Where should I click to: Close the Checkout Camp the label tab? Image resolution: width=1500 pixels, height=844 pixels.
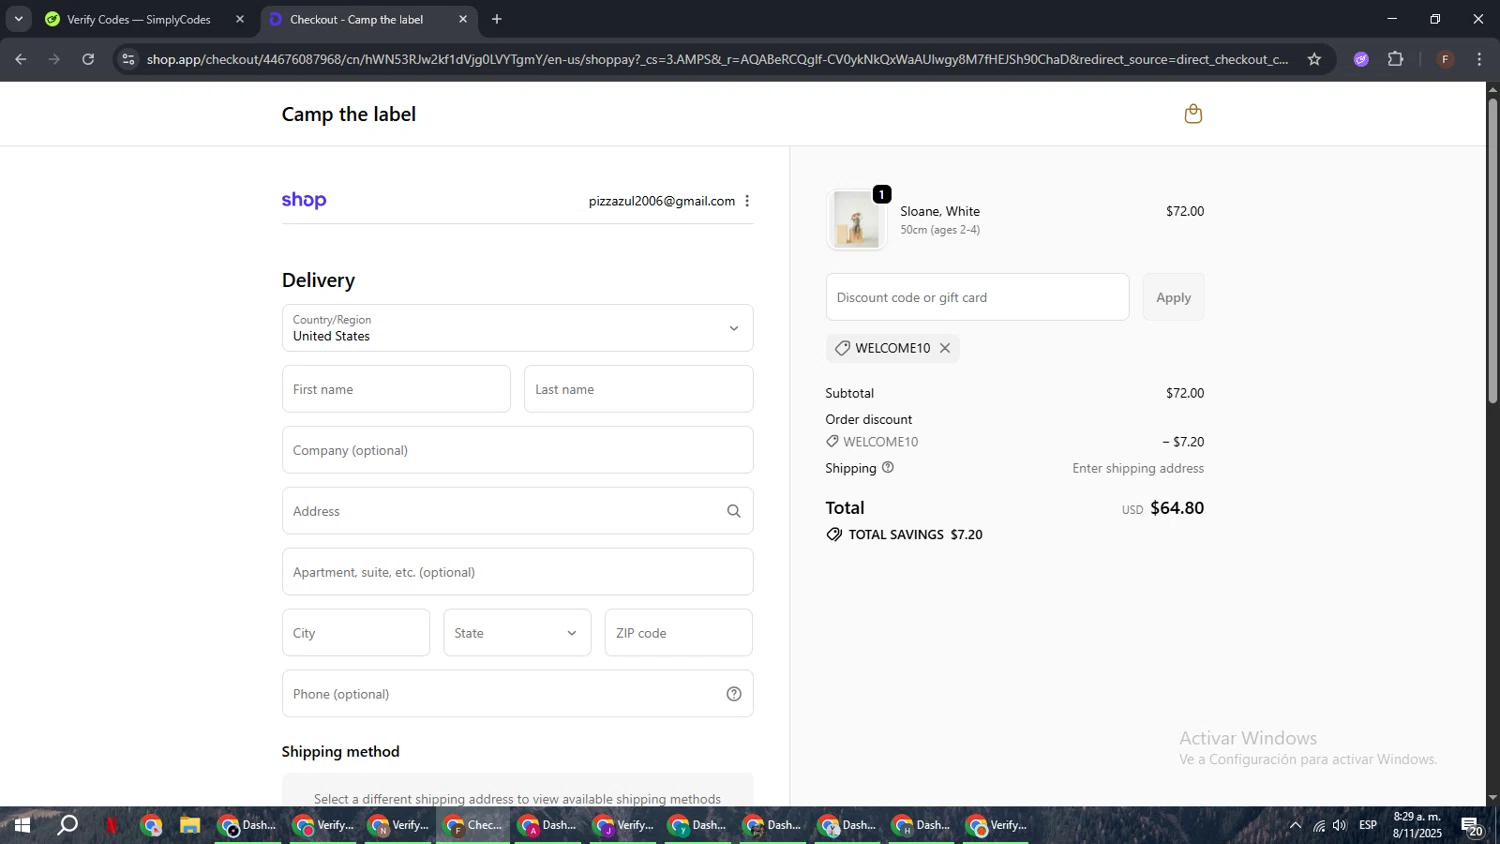coord(463,19)
